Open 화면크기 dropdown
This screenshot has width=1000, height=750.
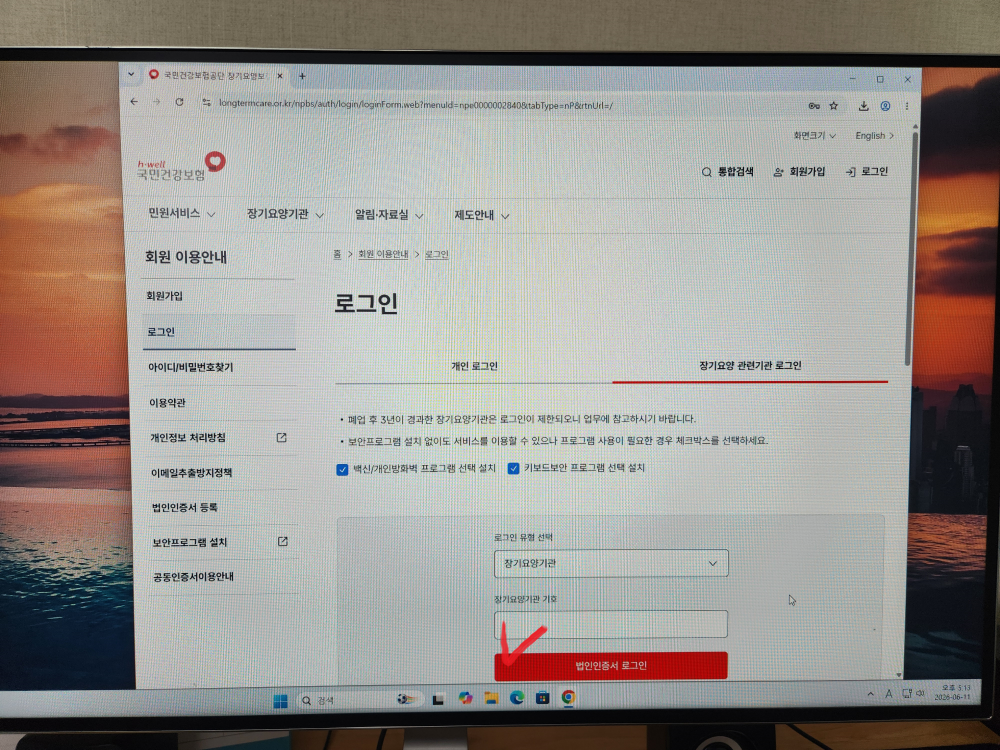814,136
